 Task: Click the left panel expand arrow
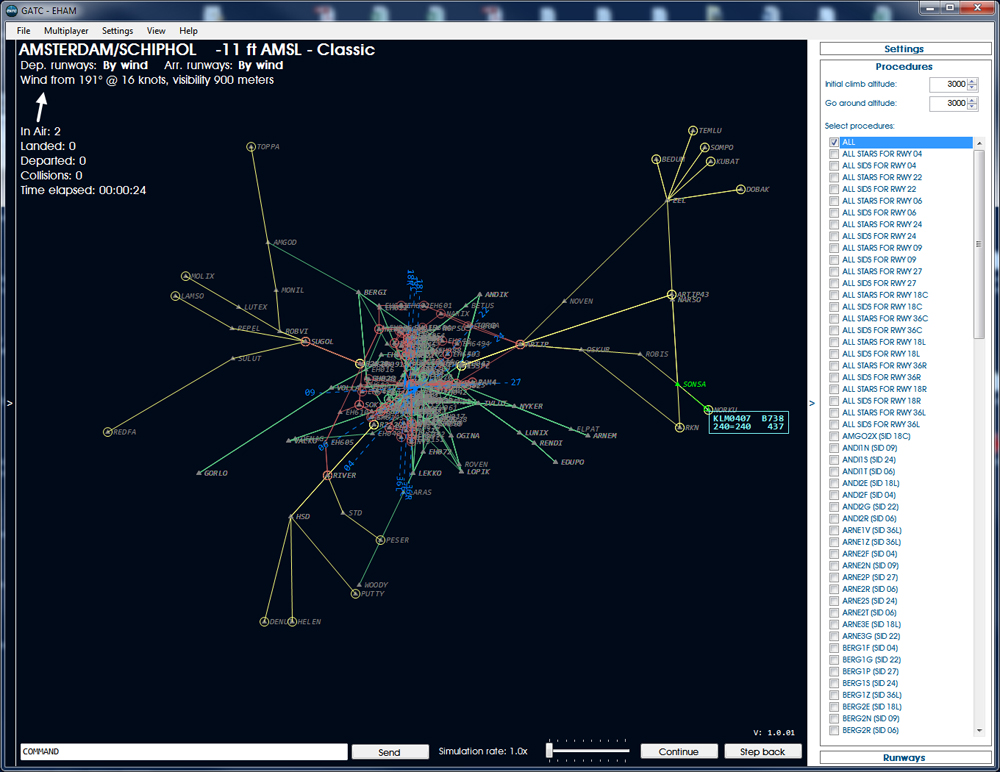coord(9,403)
